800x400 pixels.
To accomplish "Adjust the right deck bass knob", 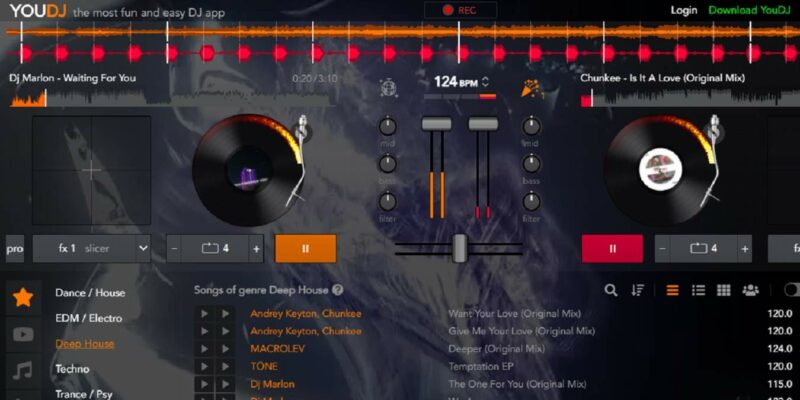I will (x=531, y=163).
